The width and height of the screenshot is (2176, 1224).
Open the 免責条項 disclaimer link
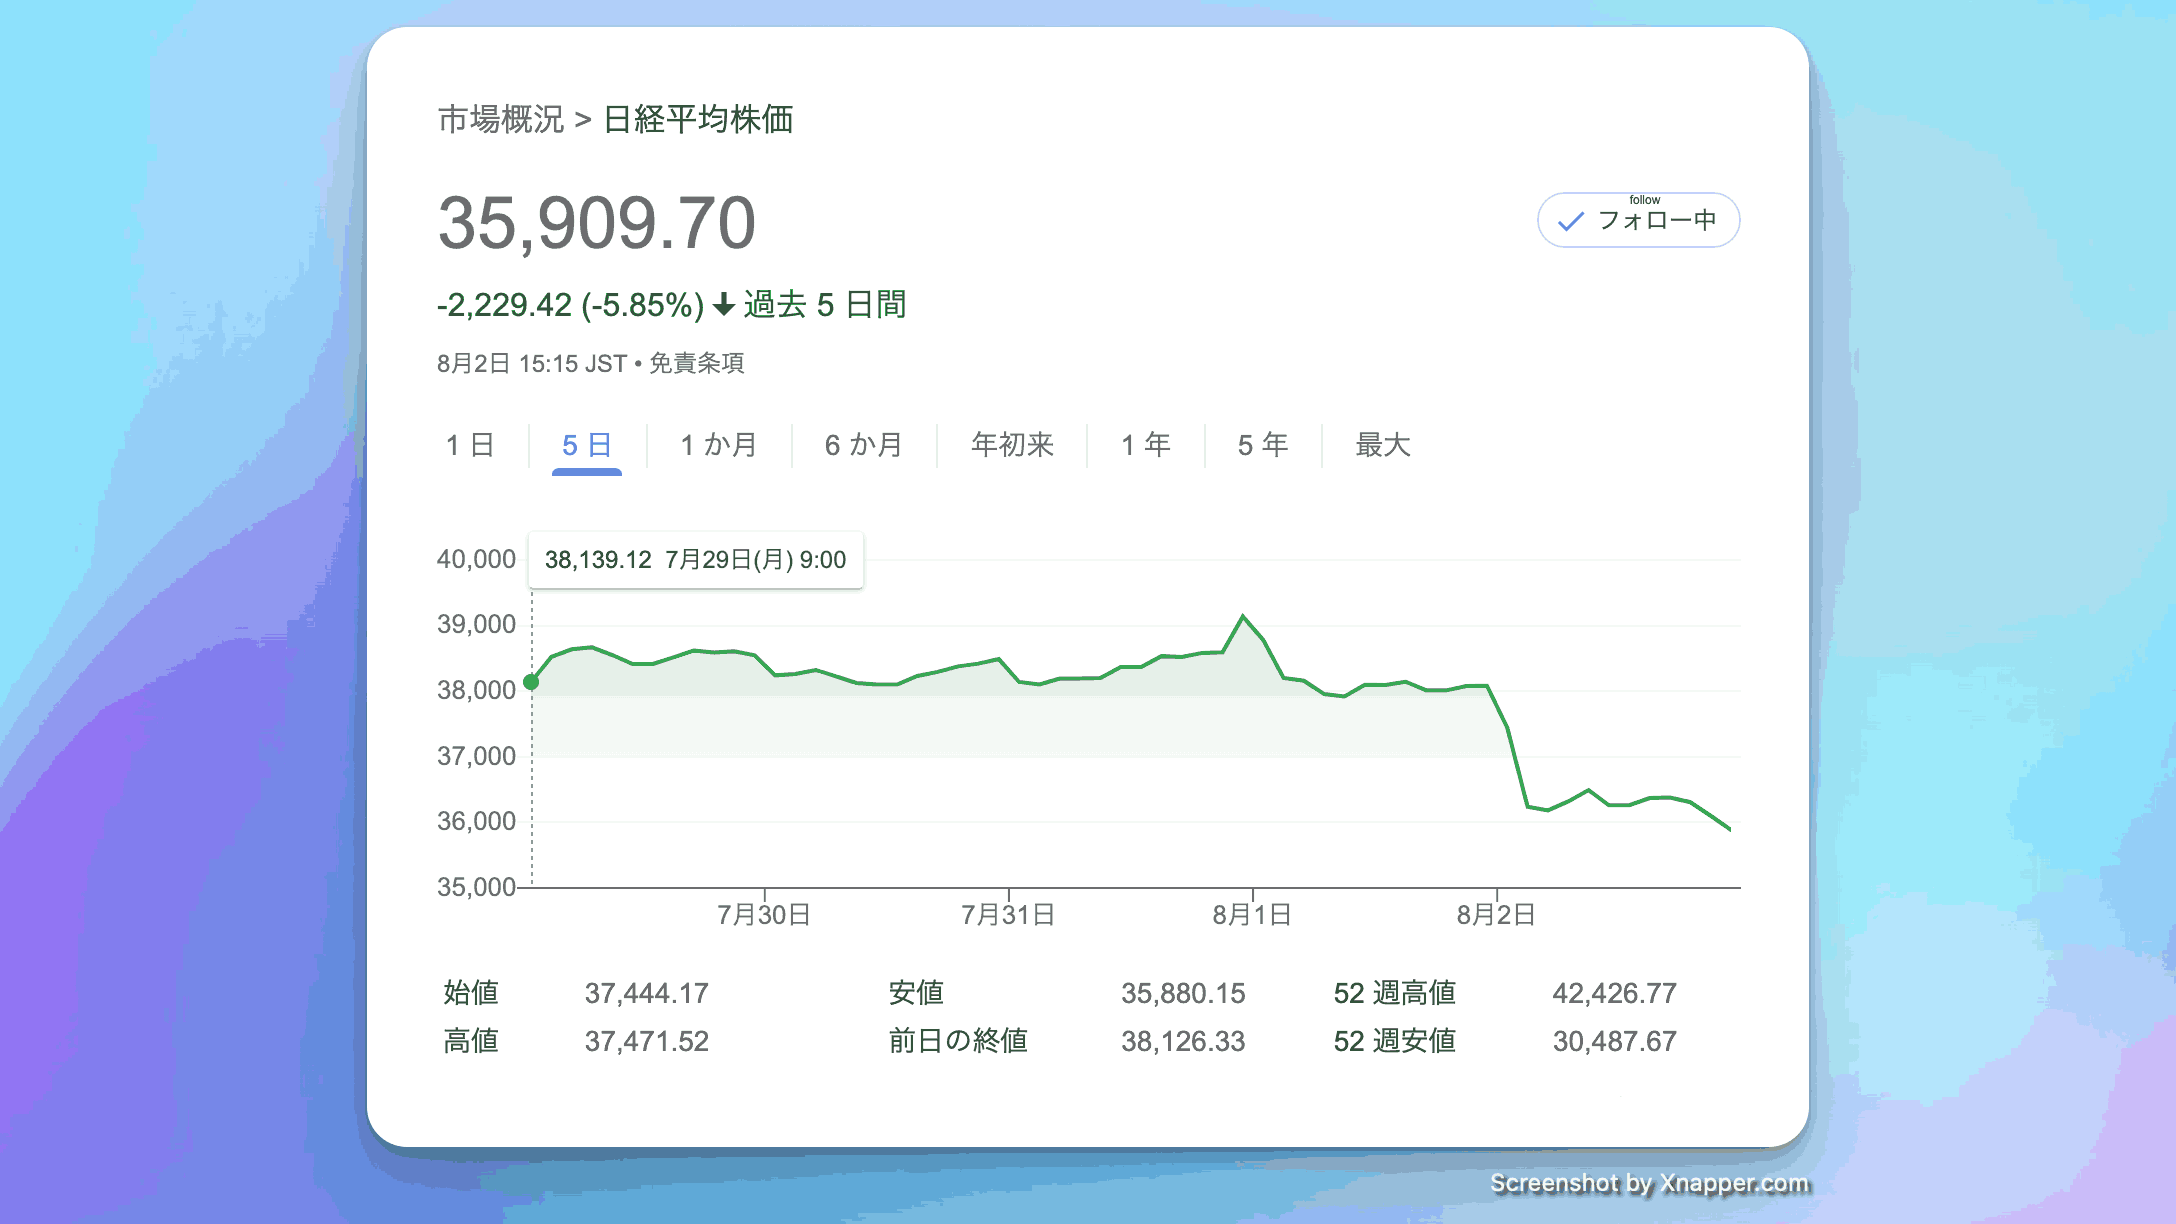click(697, 363)
